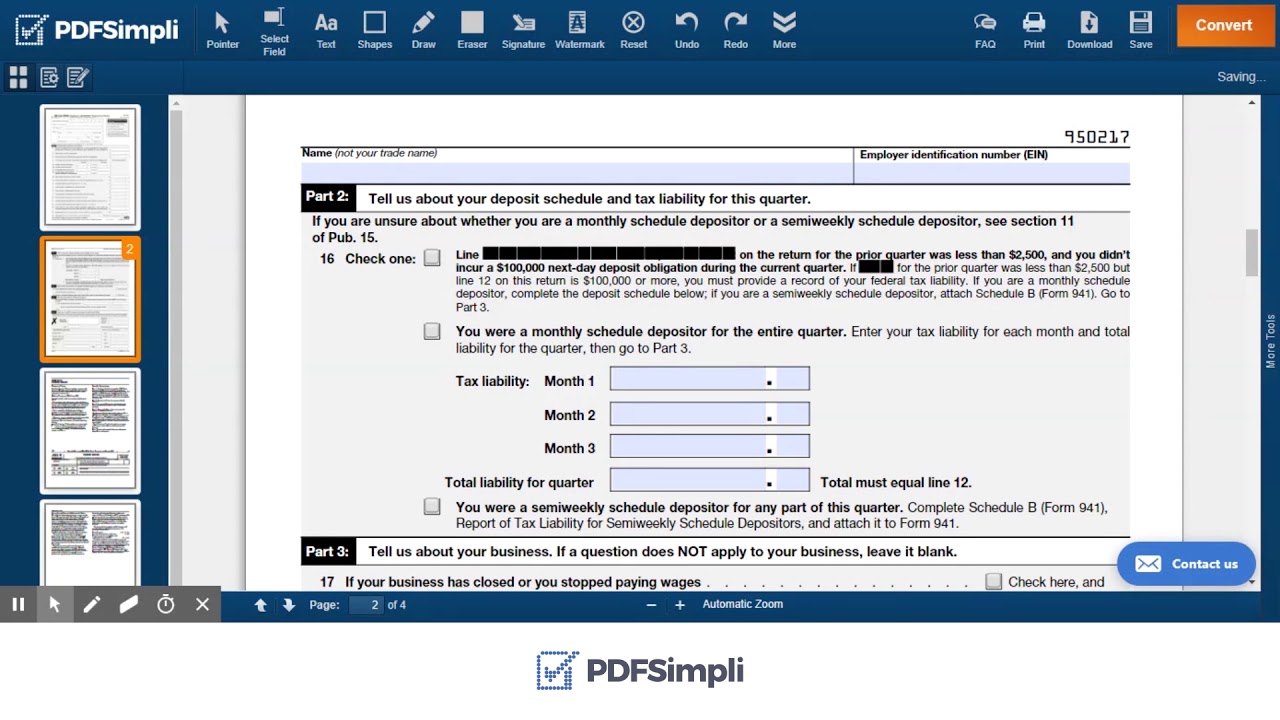
Task: Pick the Eraser tool
Action: point(472,30)
